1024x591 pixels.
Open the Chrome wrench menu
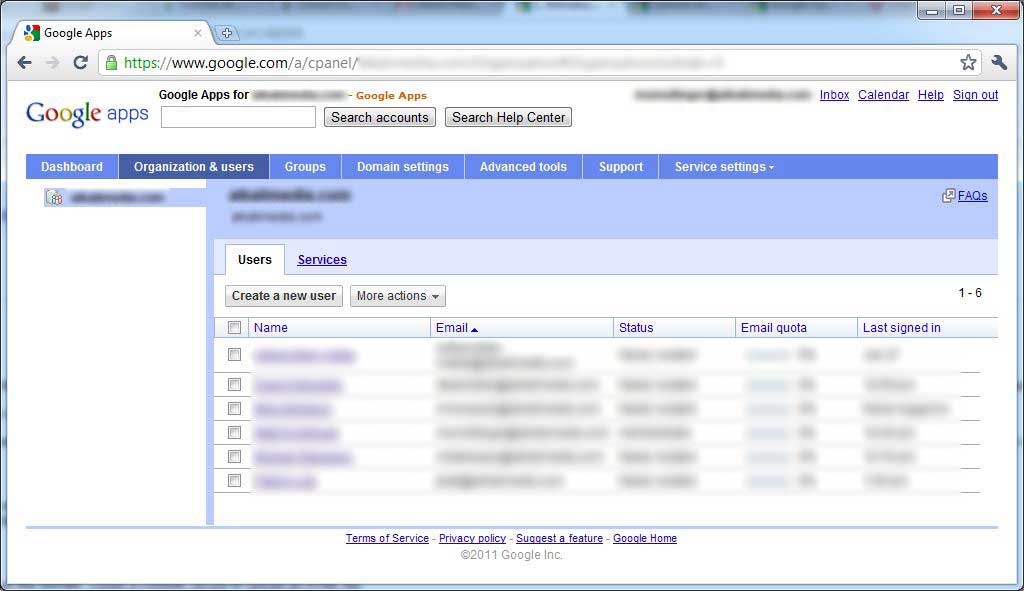pyautogui.click(x=999, y=63)
